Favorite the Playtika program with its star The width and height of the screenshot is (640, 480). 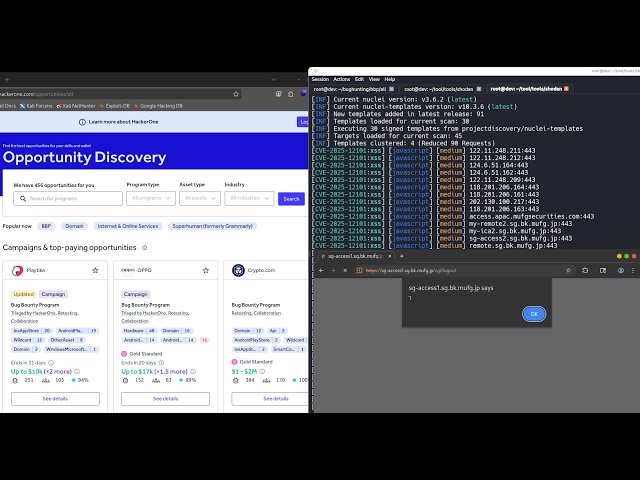tap(95, 270)
